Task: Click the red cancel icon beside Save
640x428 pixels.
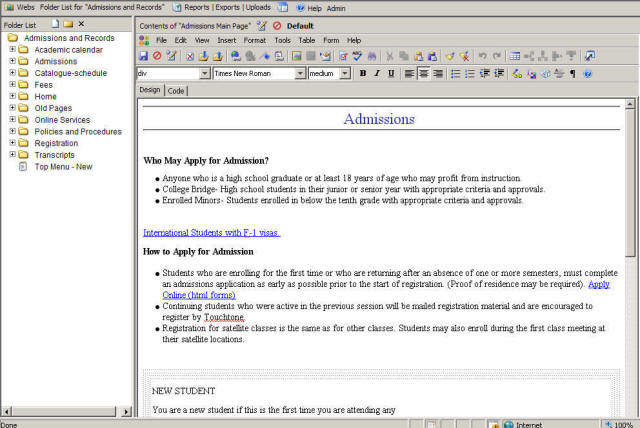Action: click(157, 56)
